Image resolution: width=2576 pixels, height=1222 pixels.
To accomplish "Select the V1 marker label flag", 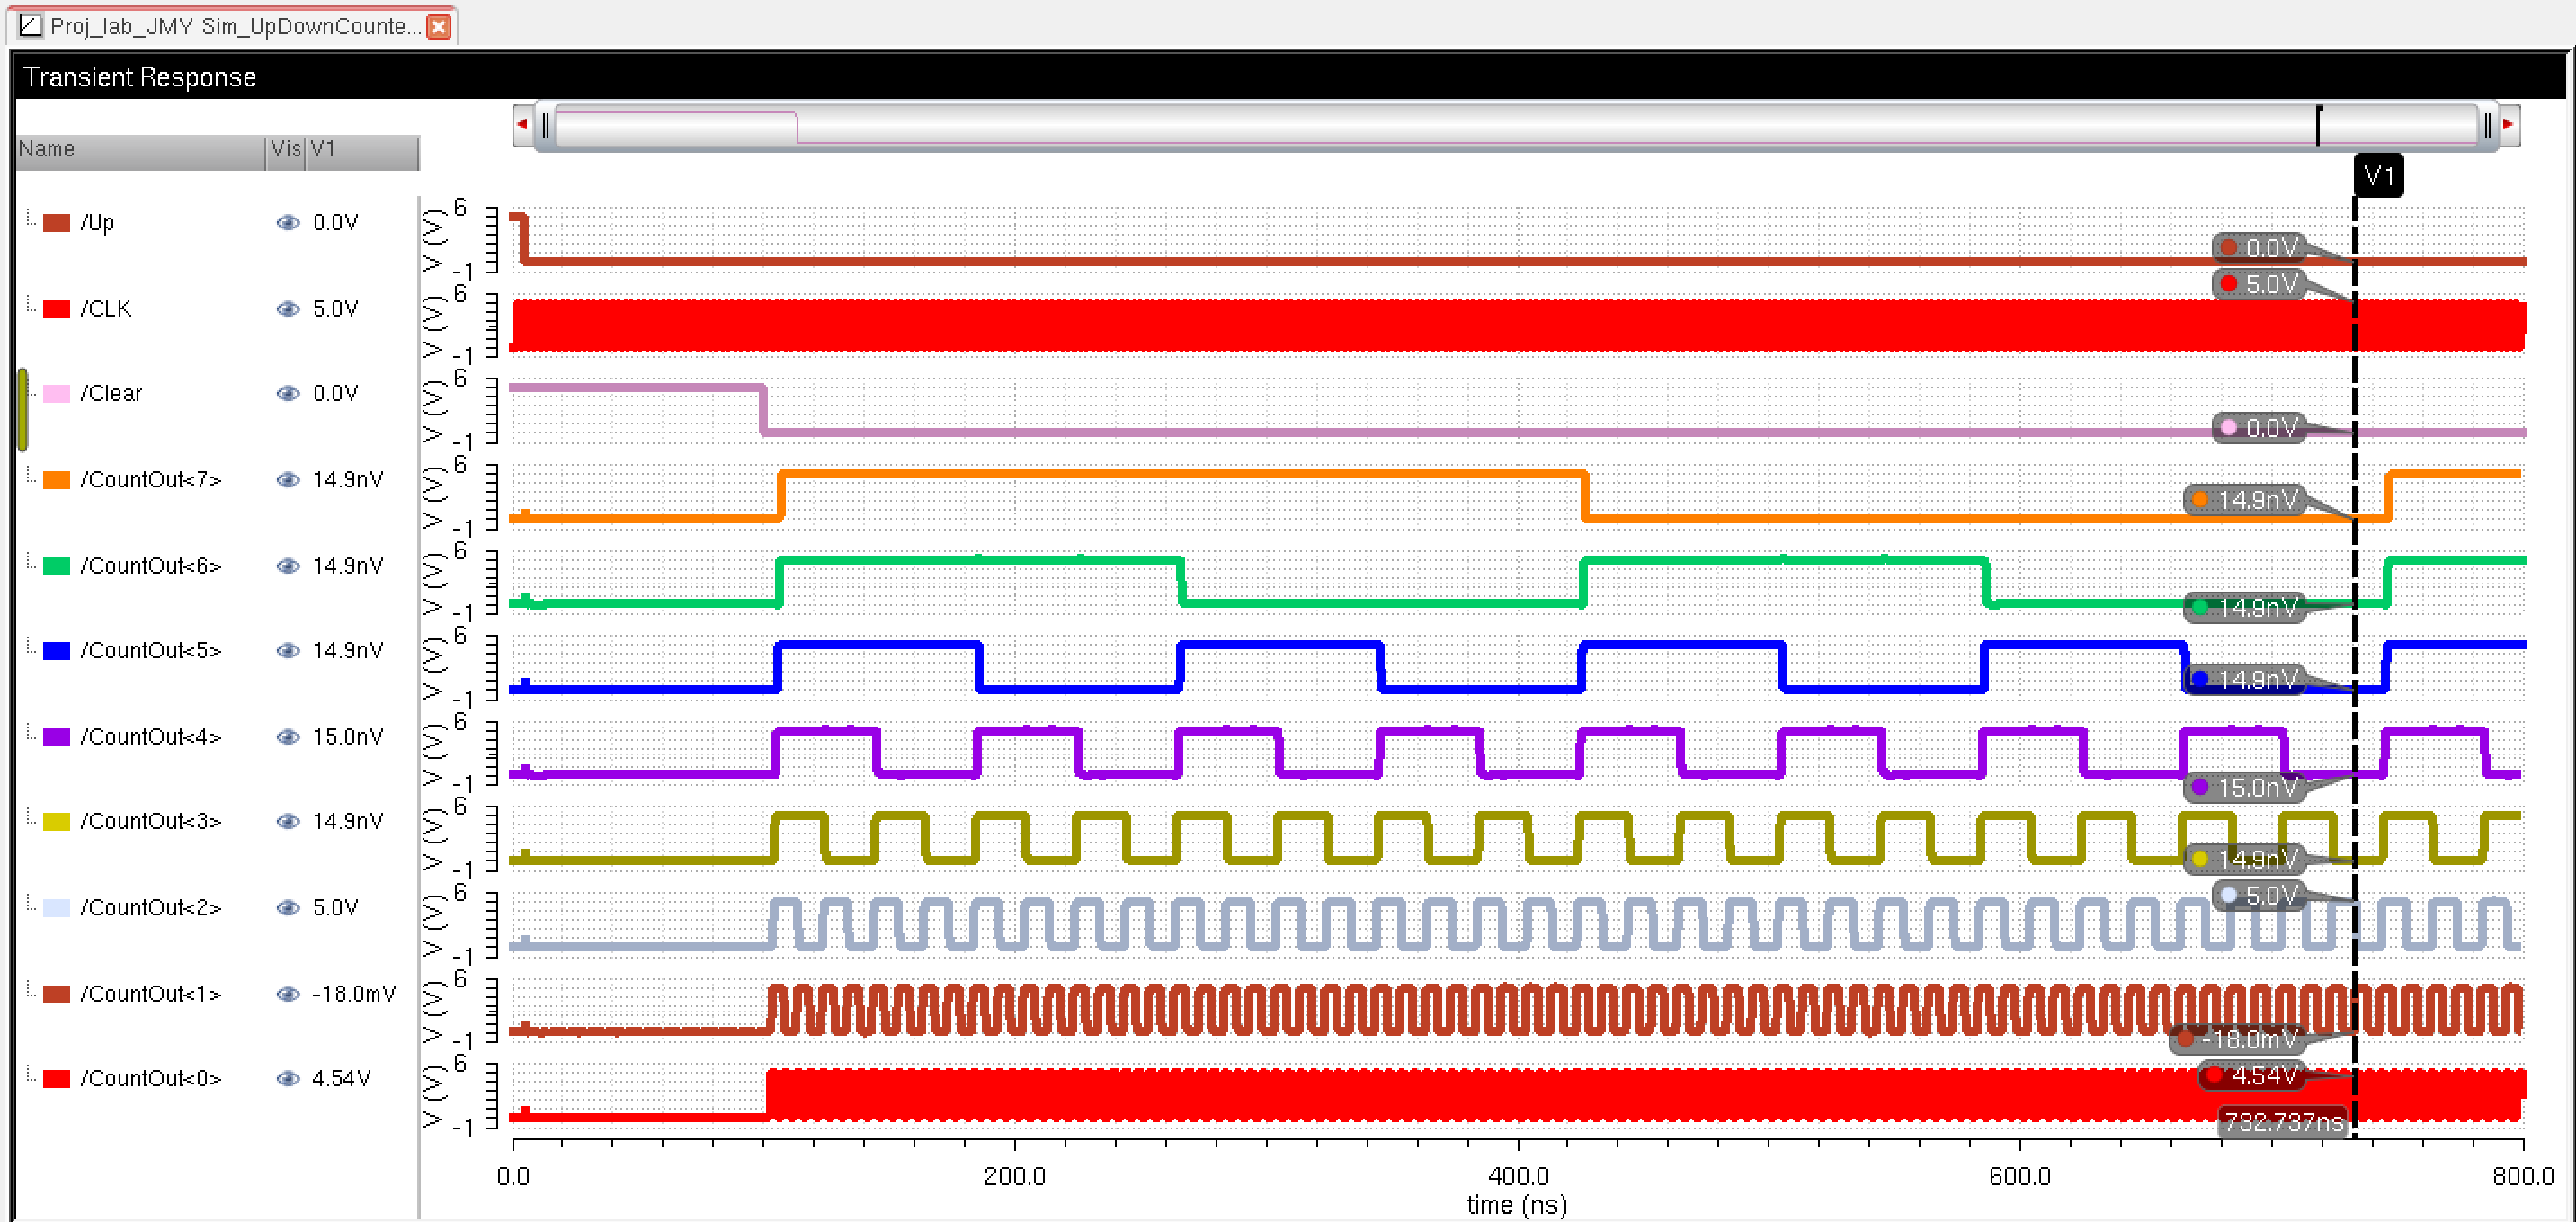I will [x=2377, y=177].
